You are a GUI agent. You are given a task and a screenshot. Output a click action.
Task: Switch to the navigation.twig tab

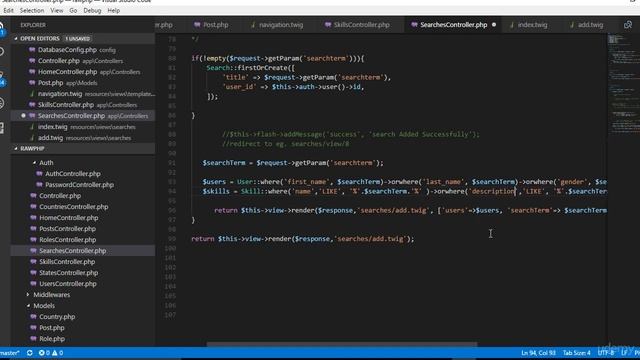click(x=277, y=25)
